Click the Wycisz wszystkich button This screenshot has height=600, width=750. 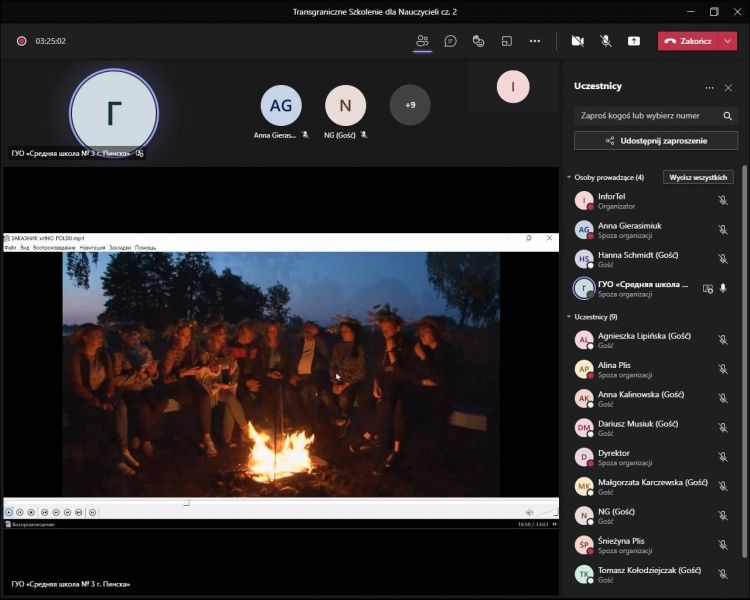[x=698, y=177]
